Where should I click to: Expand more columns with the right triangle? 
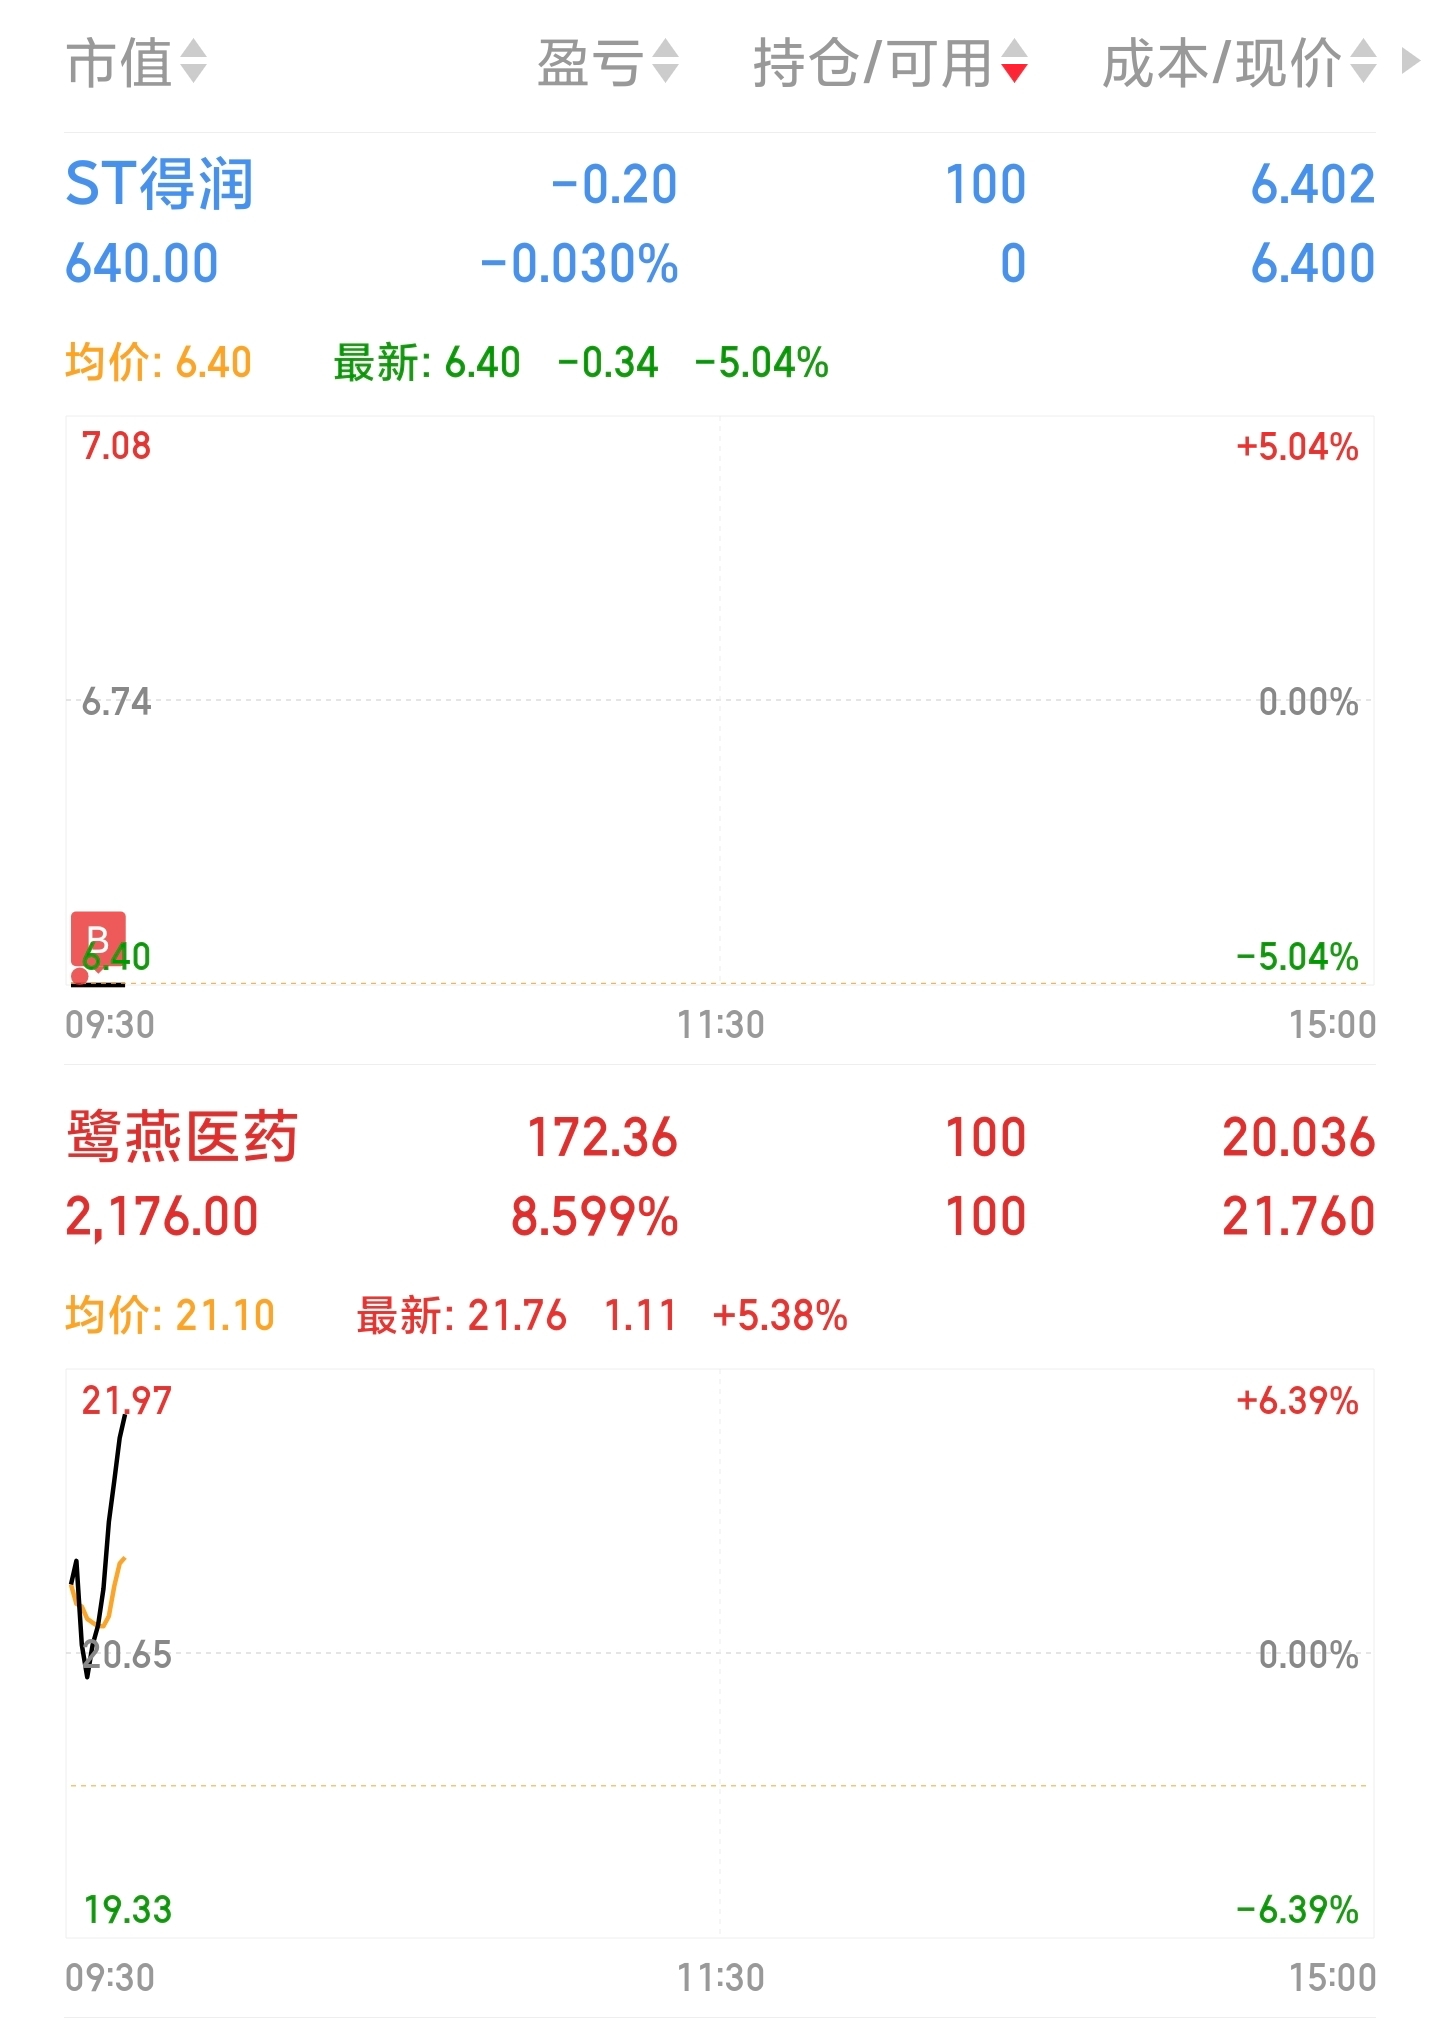pyautogui.click(x=1411, y=61)
